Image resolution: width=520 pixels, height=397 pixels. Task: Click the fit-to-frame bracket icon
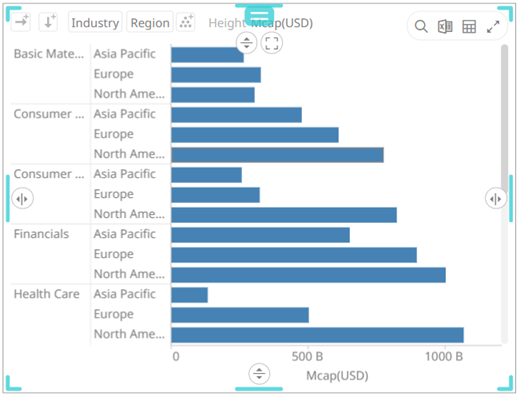272,43
